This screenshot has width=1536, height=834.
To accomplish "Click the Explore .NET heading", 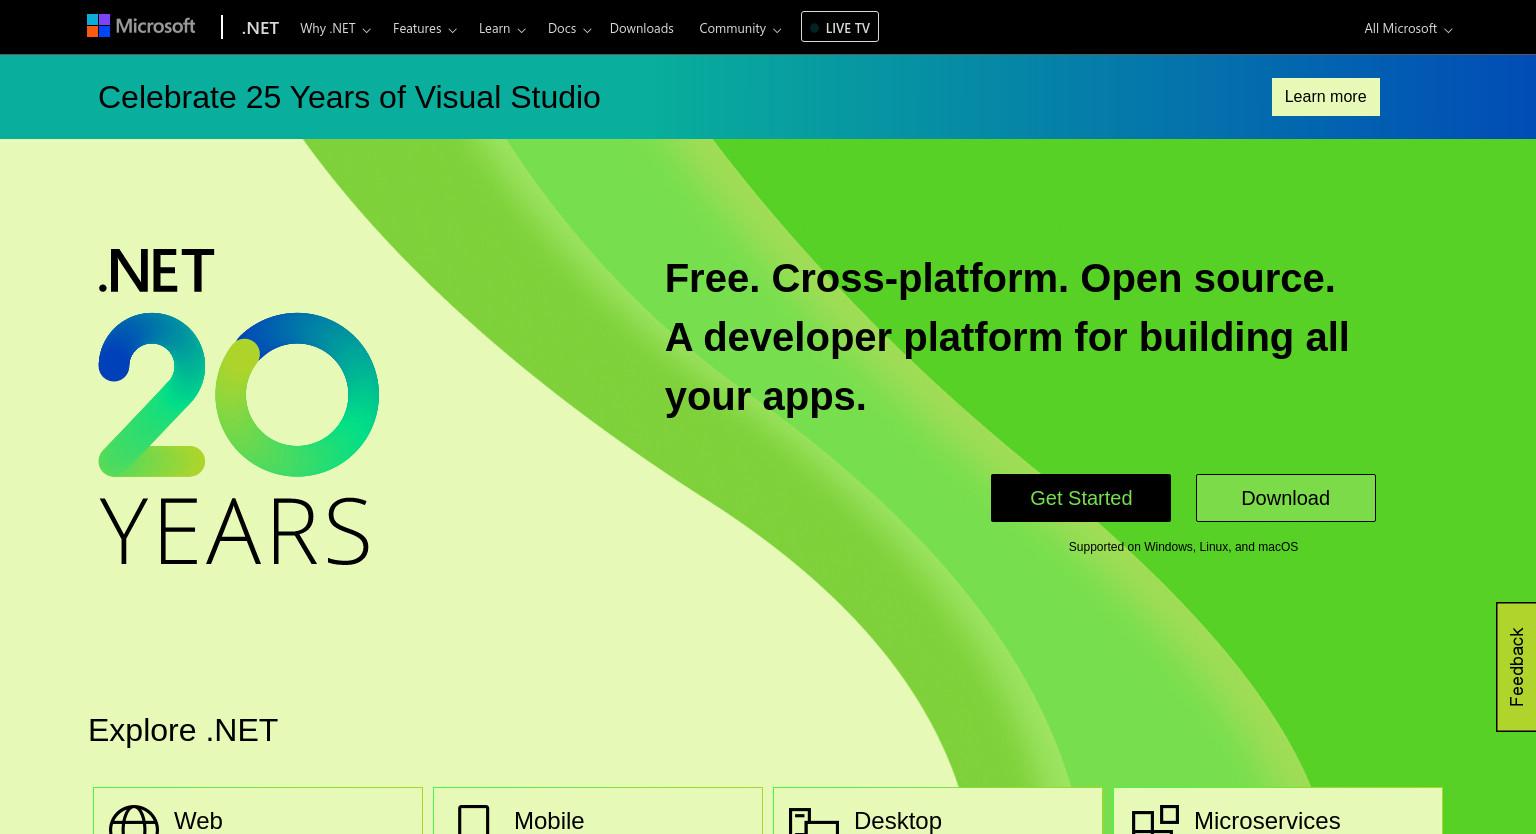I will [183, 730].
